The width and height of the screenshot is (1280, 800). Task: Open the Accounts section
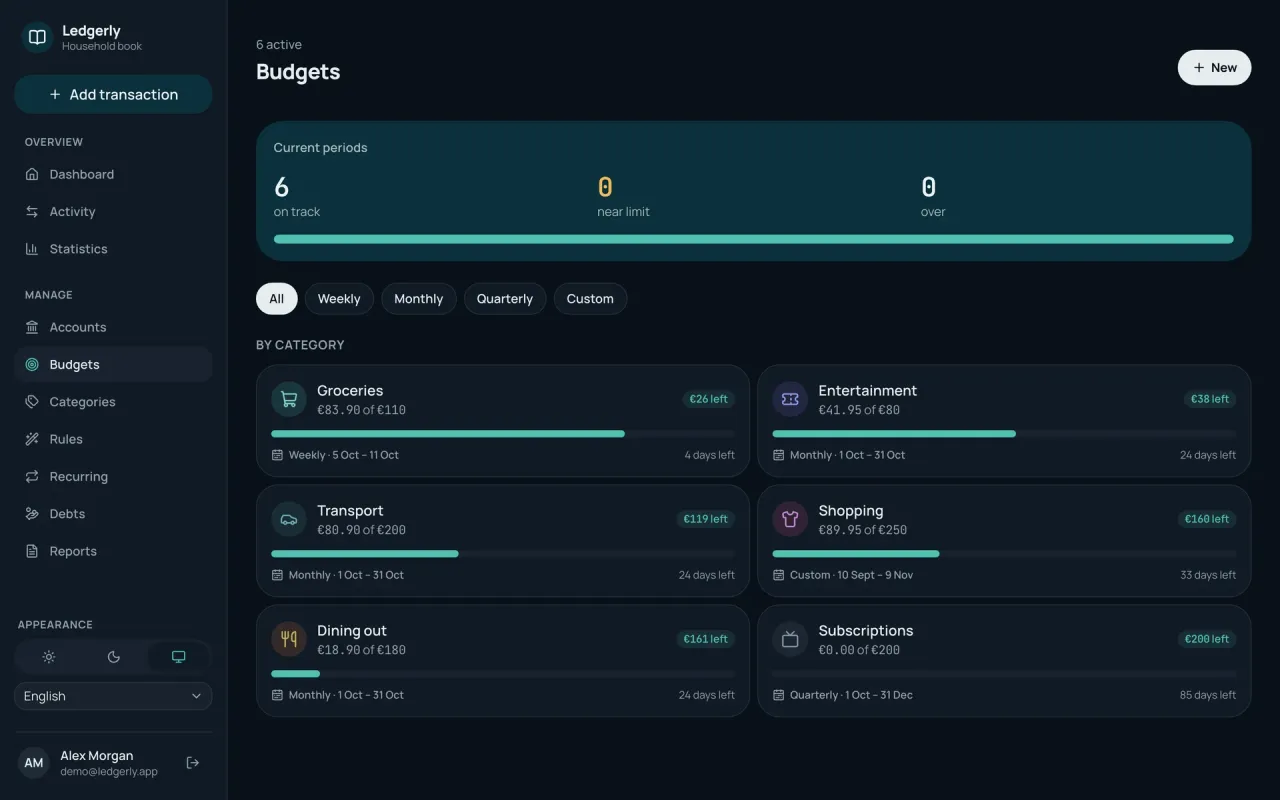[113, 327]
